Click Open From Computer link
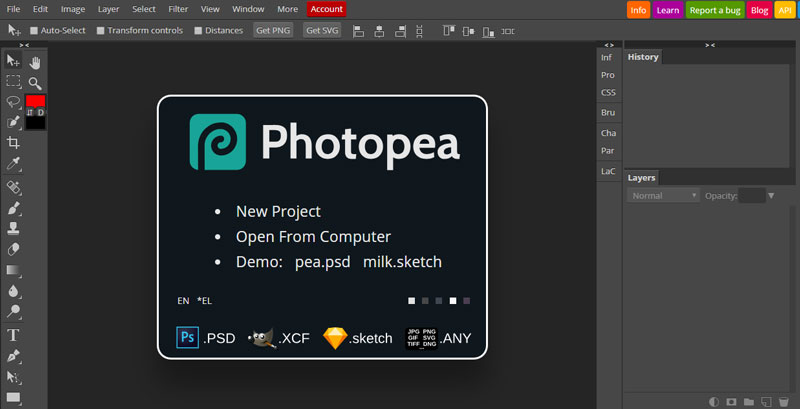This screenshot has height=409, width=800. [x=313, y=237]
